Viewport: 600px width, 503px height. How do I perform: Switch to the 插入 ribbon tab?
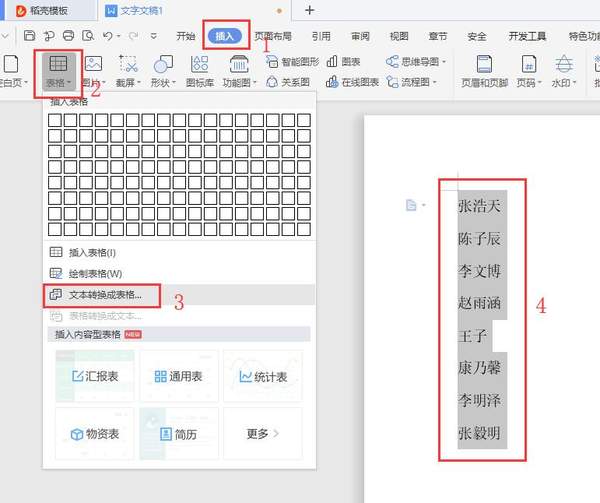pyautogui.click(x=225, y=36)
